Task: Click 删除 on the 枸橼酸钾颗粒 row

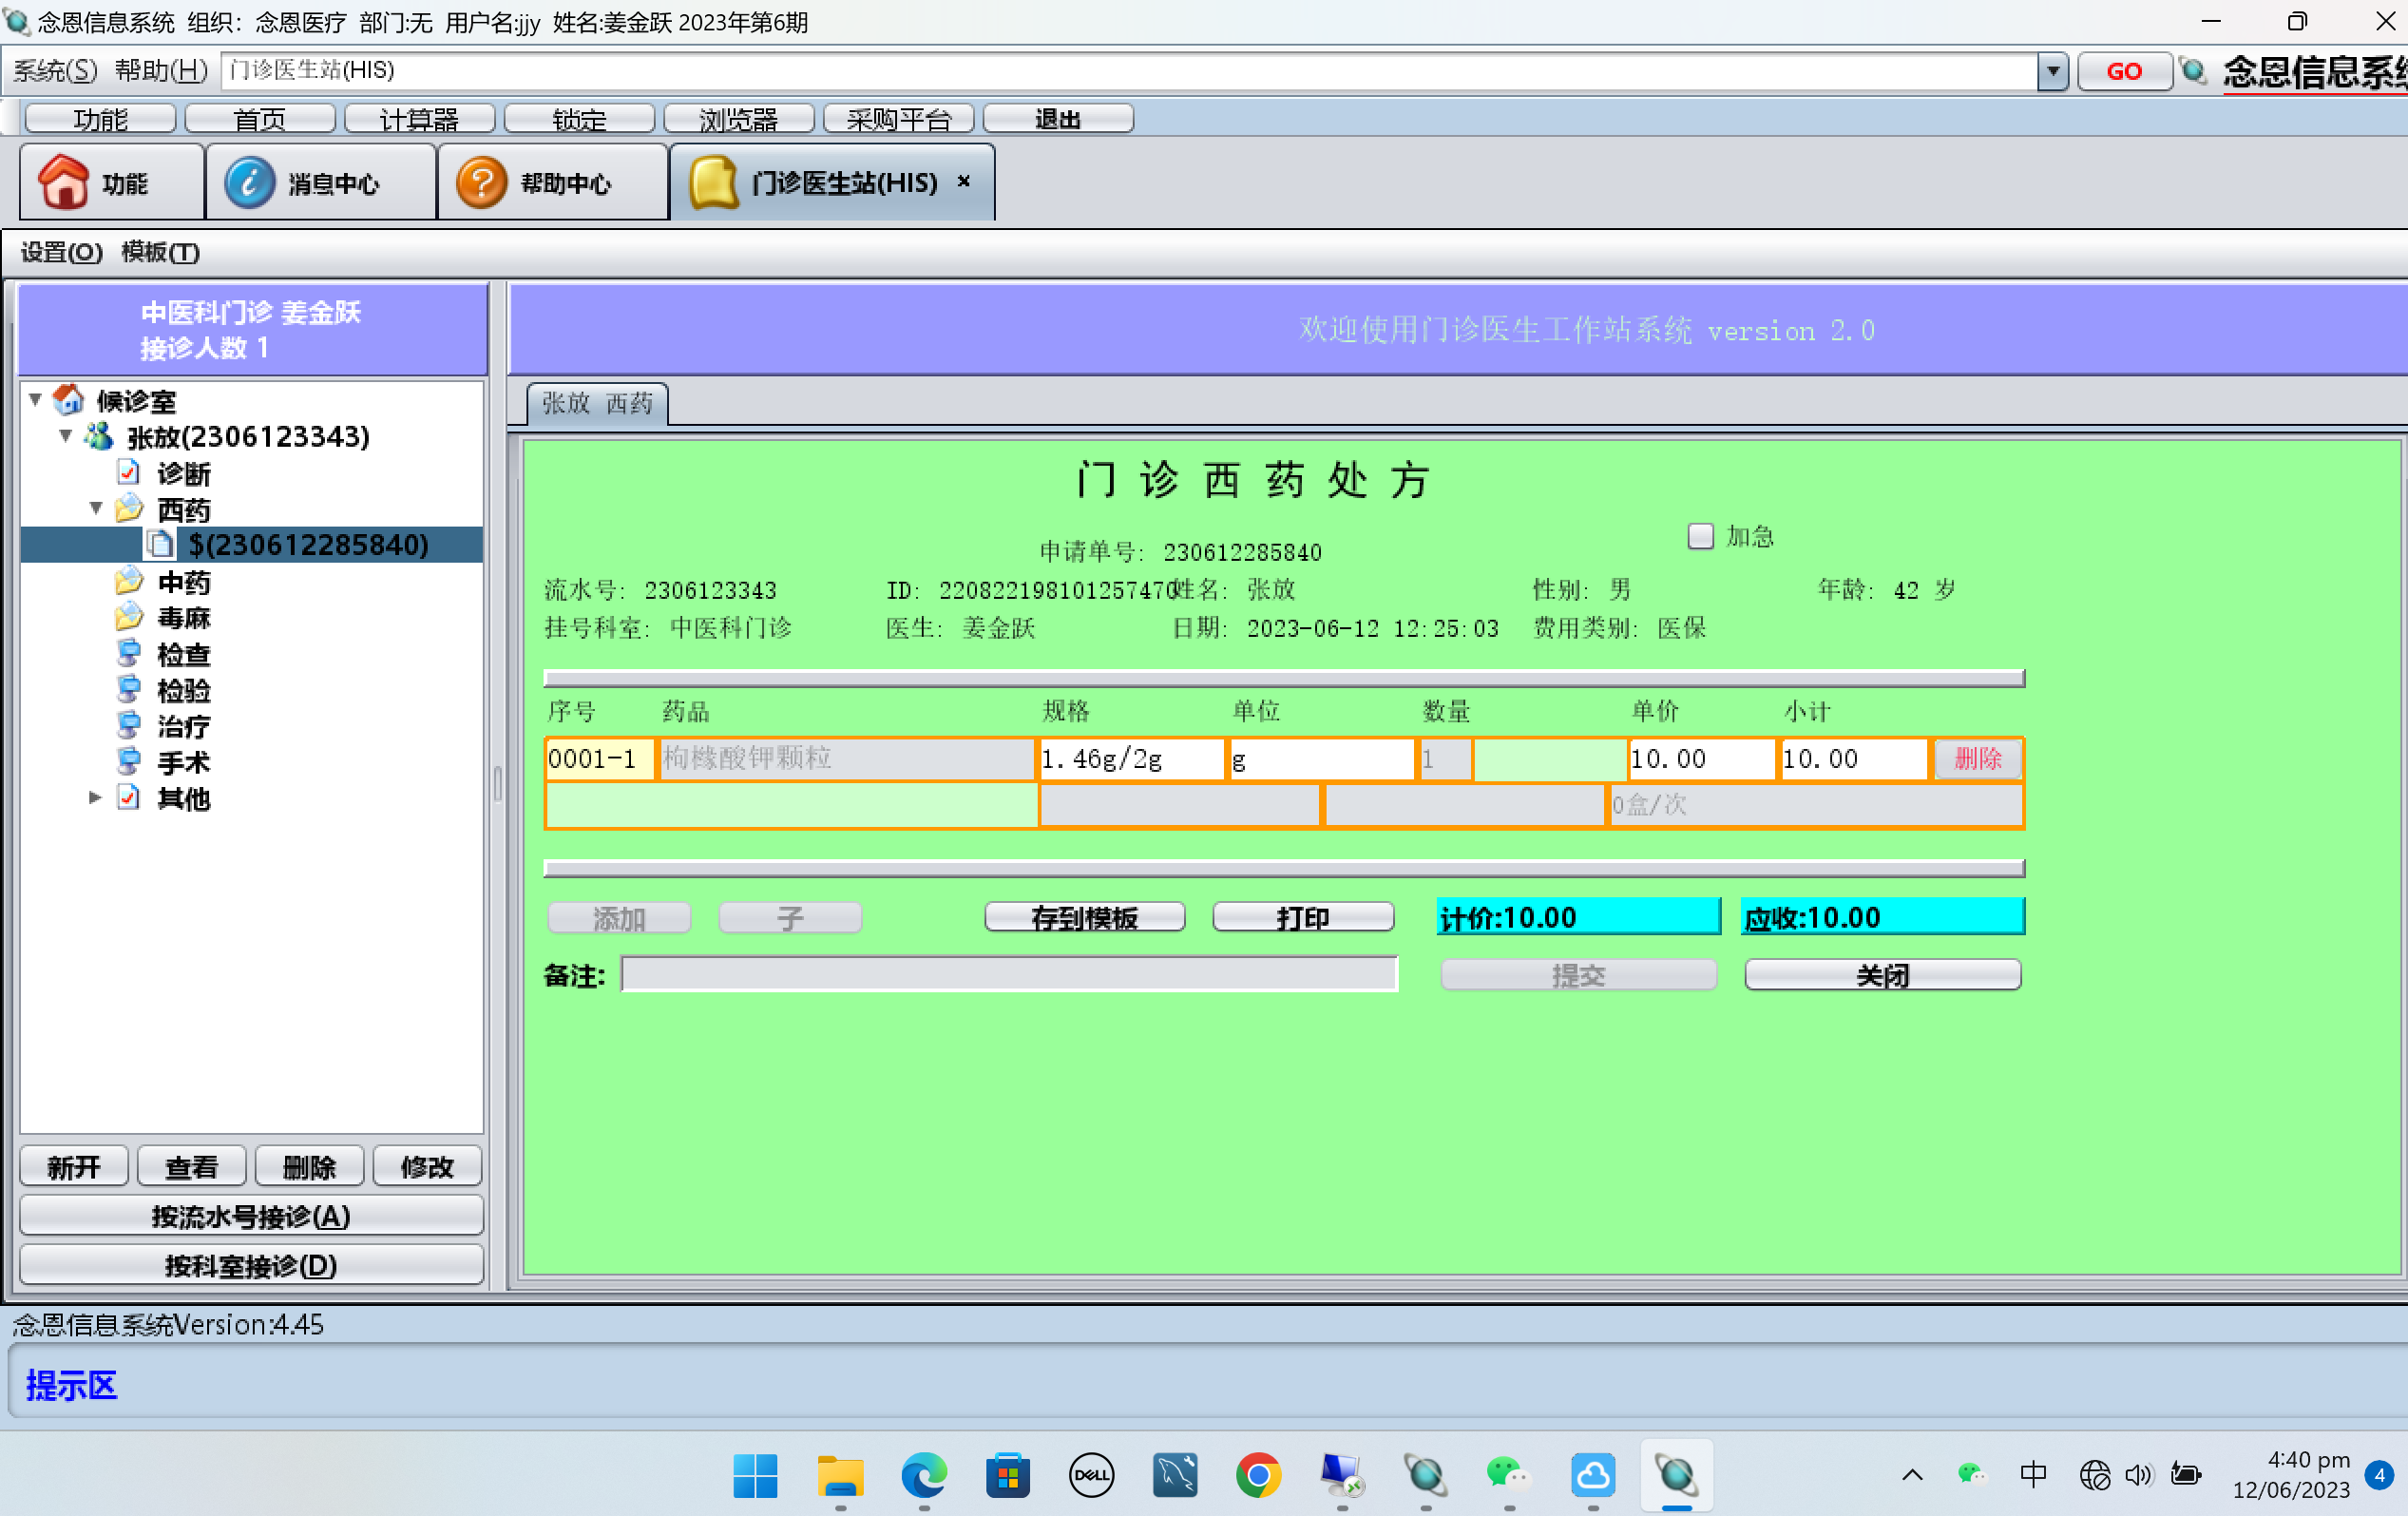Action: (1977, 758)
